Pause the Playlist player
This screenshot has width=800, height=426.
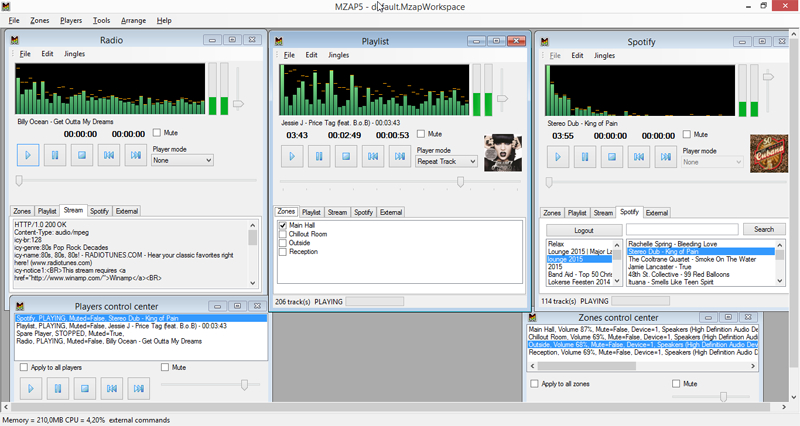[319, 156]
